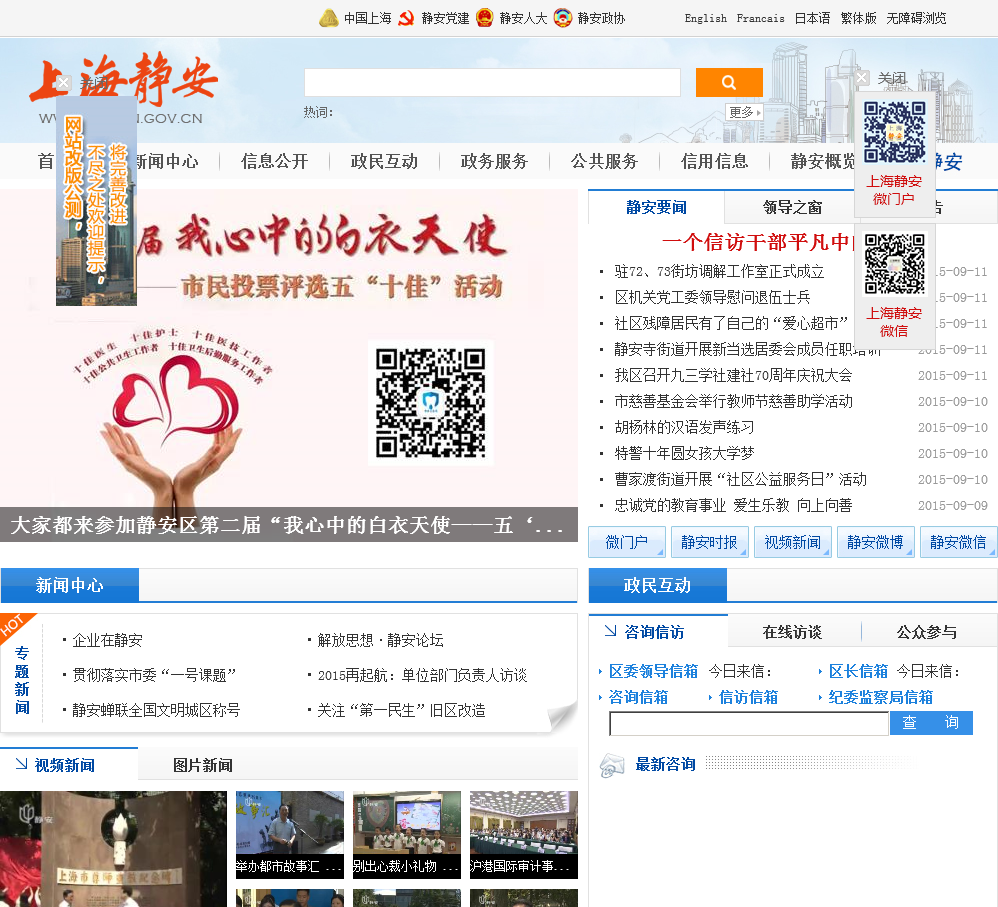Viewport: 998px width, 907px height.
Task: Switch language to Francais
Action: click(760, 18)
